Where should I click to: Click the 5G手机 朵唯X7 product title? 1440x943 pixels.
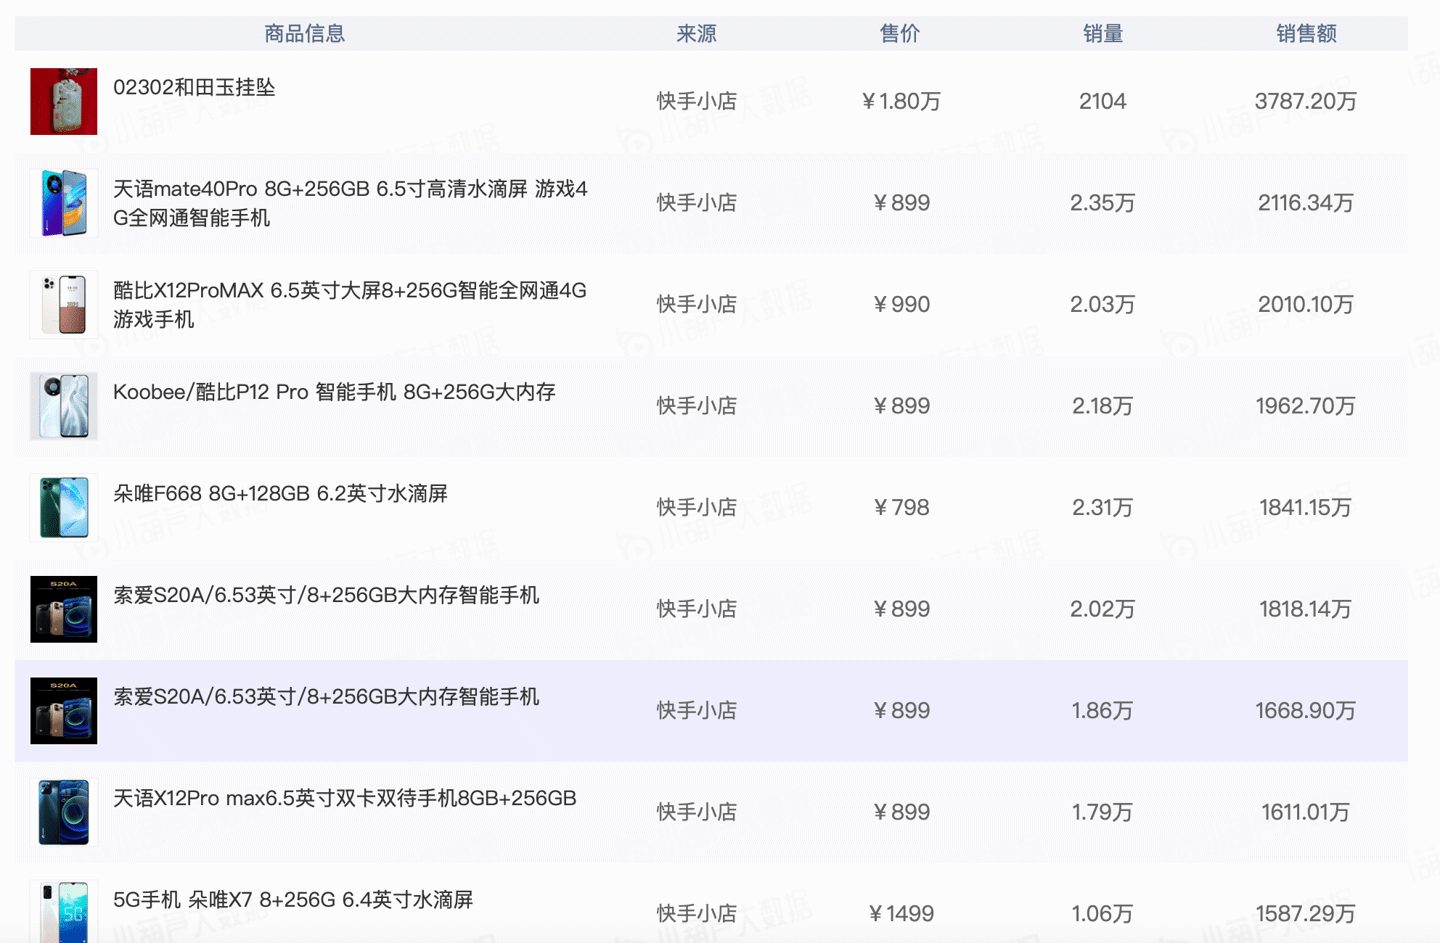click(x=293, y=900)
